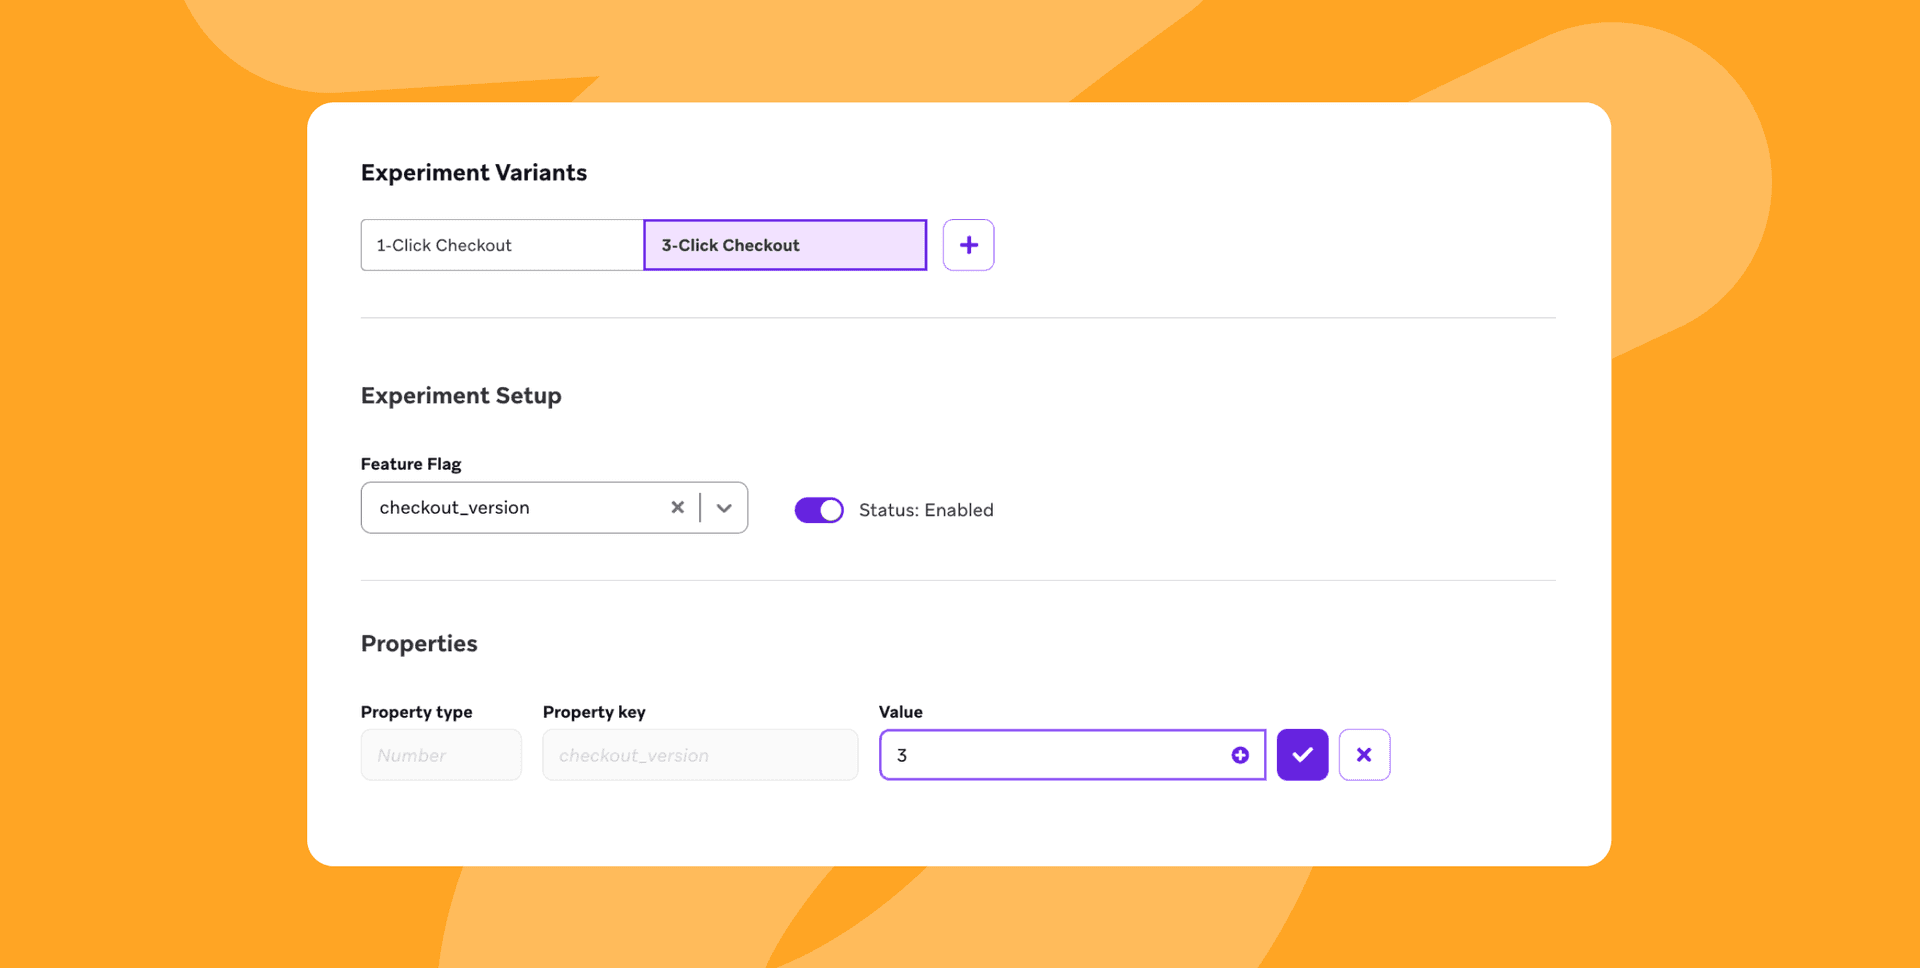This screenshot has width=1920, height=968.
Task: Select the 1-Click Checkout variant
Action: (501, 244)
